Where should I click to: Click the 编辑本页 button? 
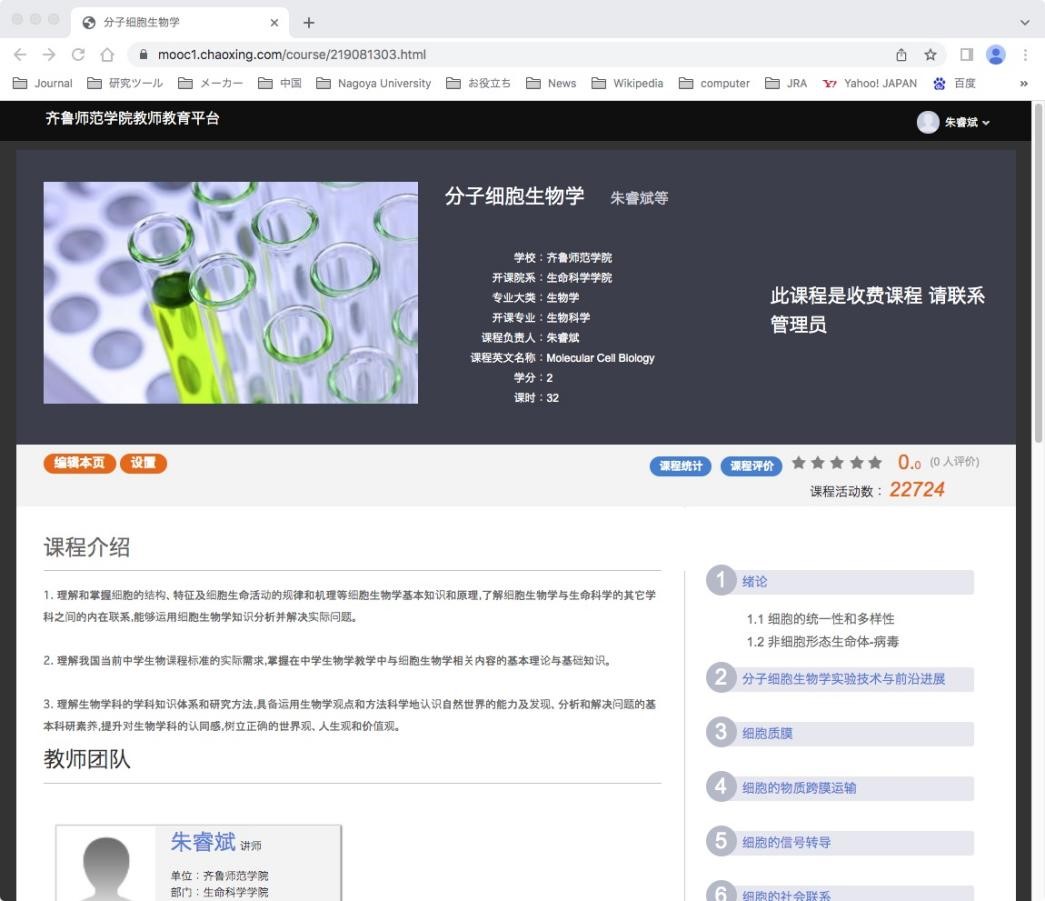[79, 463]
